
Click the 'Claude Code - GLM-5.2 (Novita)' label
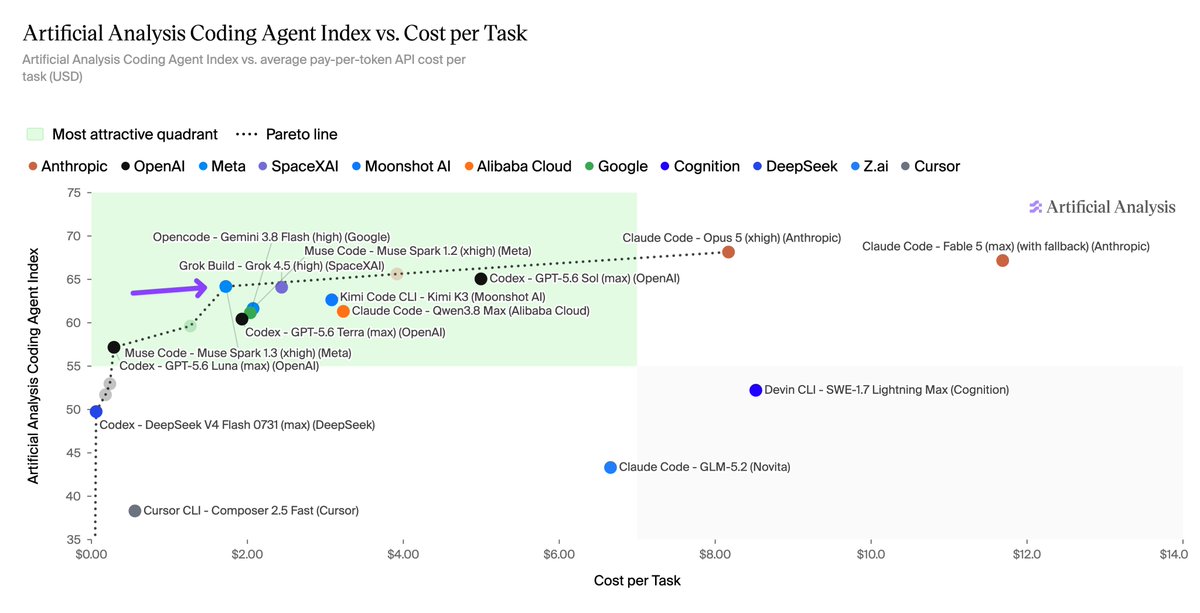click(704, 467)
